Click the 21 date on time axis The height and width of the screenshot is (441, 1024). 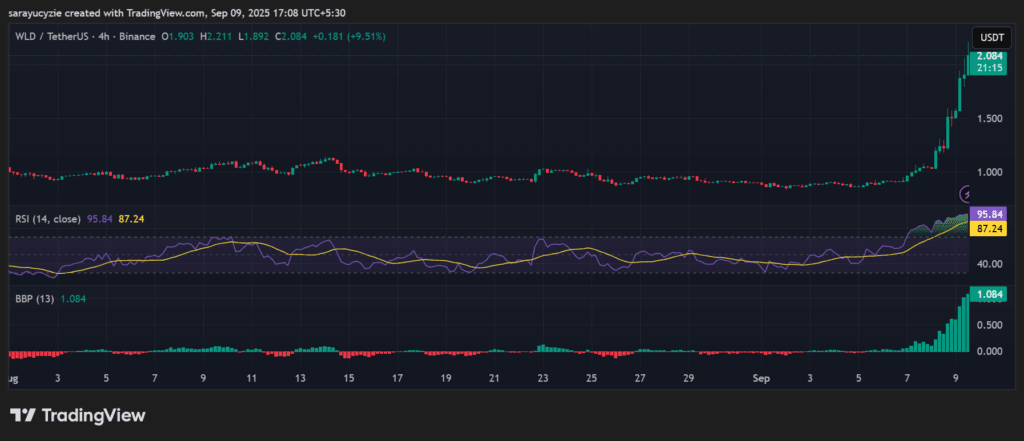(494, 378)
